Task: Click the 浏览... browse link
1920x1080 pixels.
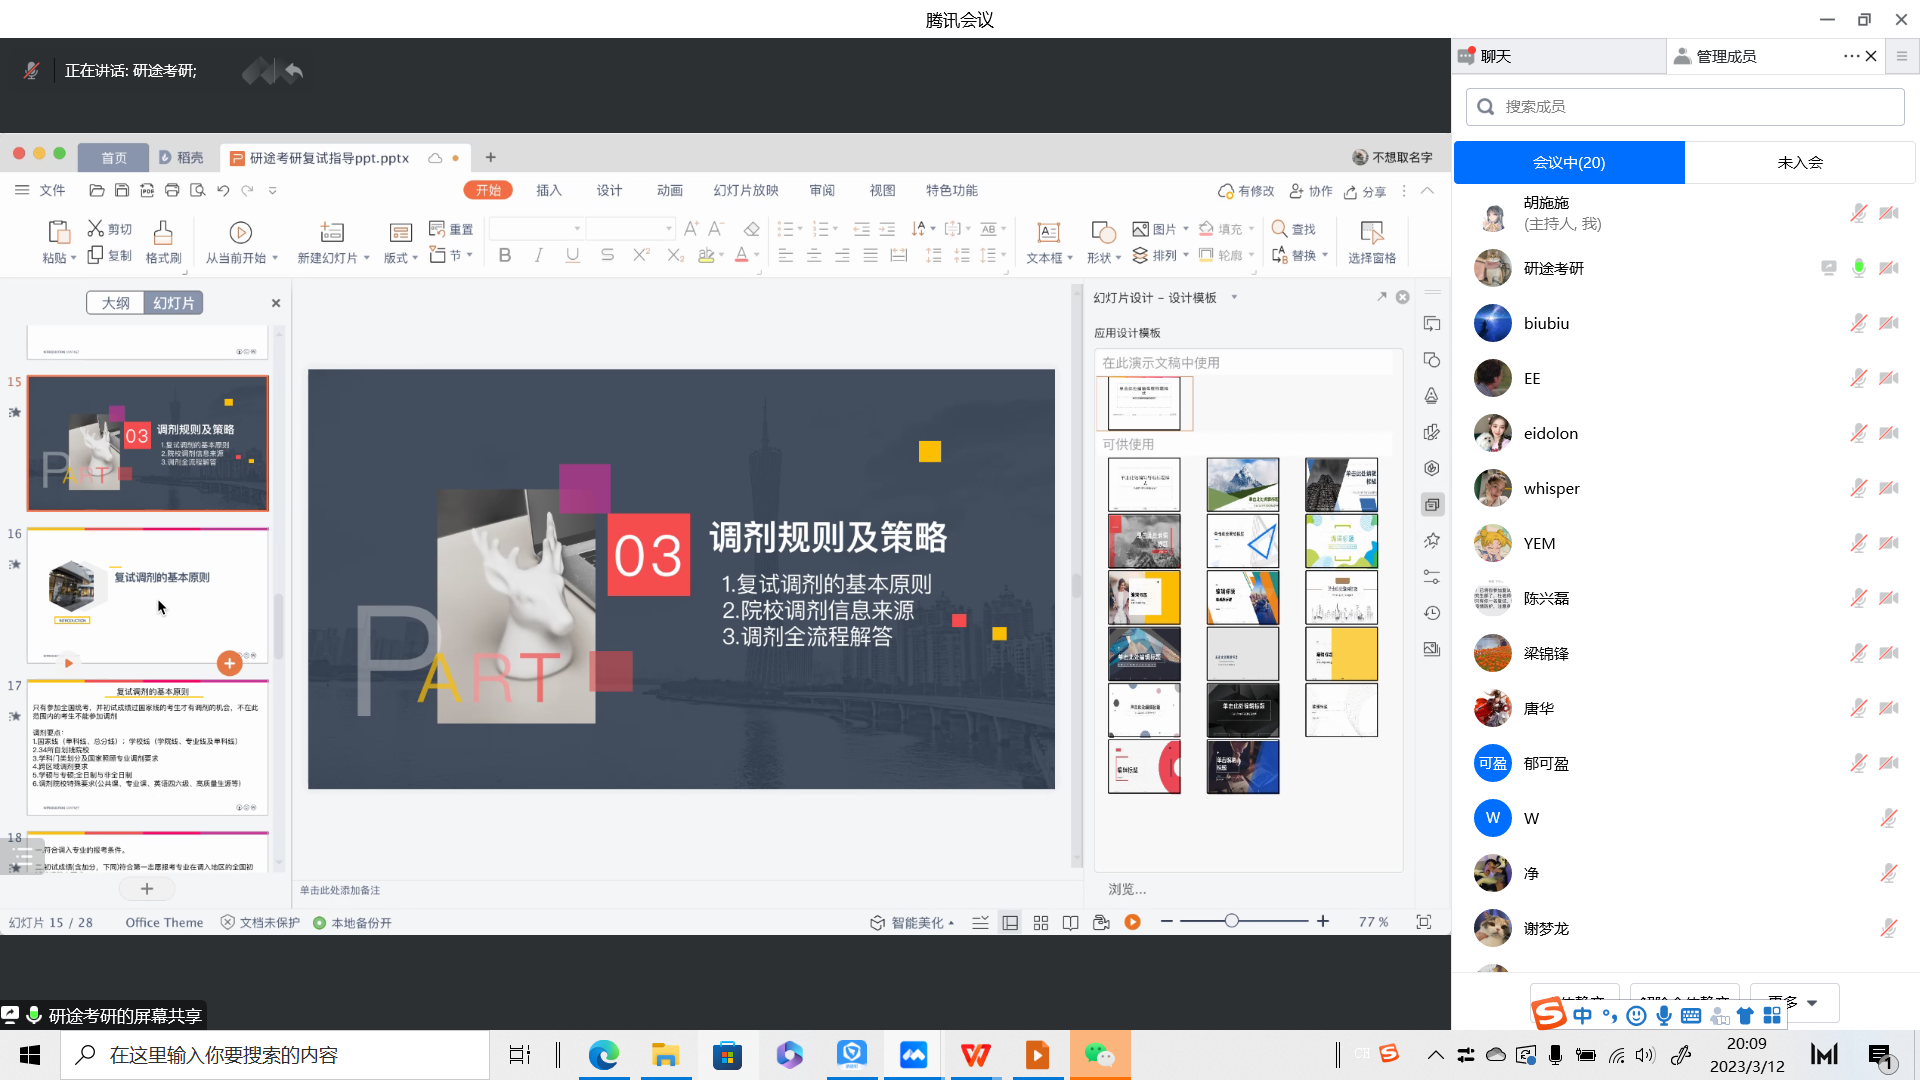Action: [1127, 889]
